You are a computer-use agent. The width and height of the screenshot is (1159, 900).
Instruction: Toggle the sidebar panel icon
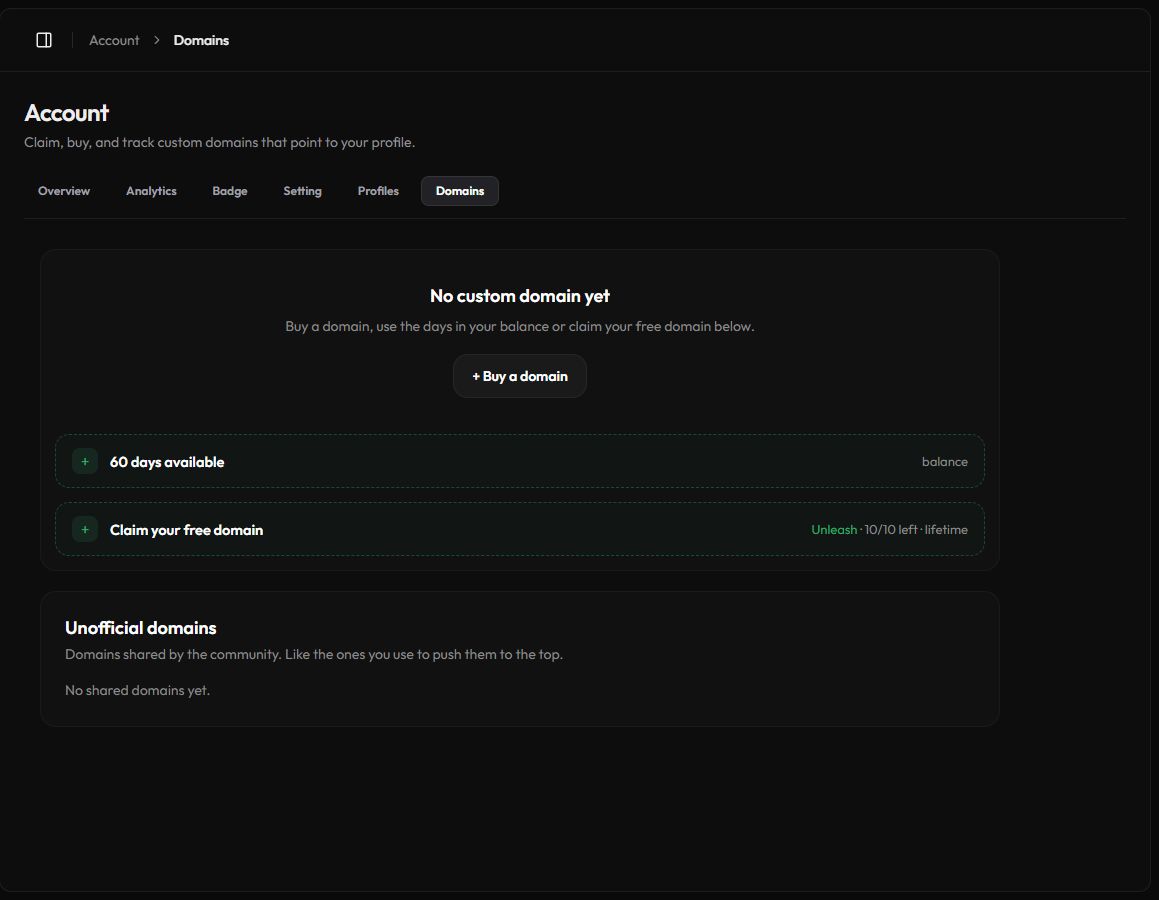point(44,40)
